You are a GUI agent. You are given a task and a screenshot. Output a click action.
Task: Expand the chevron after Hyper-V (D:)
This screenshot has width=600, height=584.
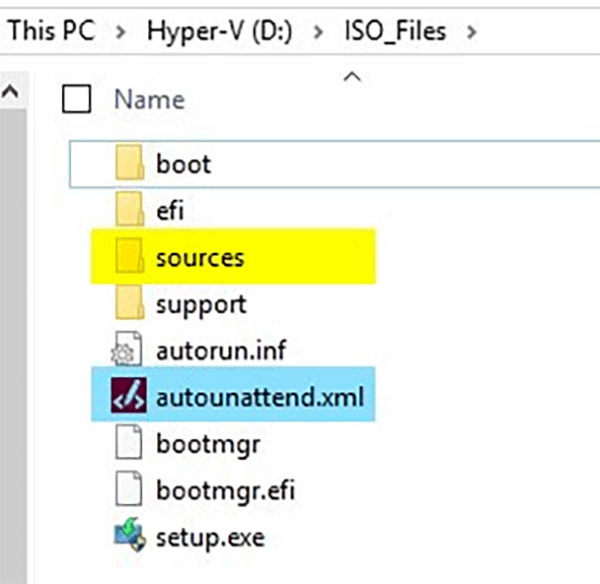click(x=318, y=32)
